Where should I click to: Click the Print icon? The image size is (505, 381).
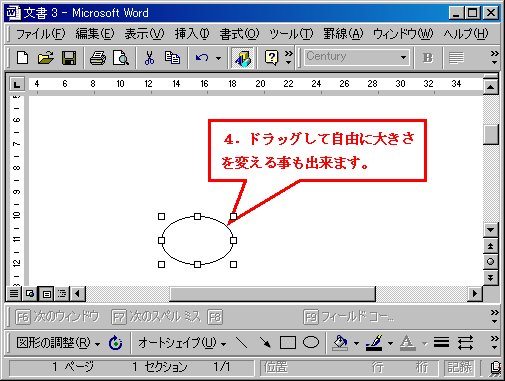point(98,58)
